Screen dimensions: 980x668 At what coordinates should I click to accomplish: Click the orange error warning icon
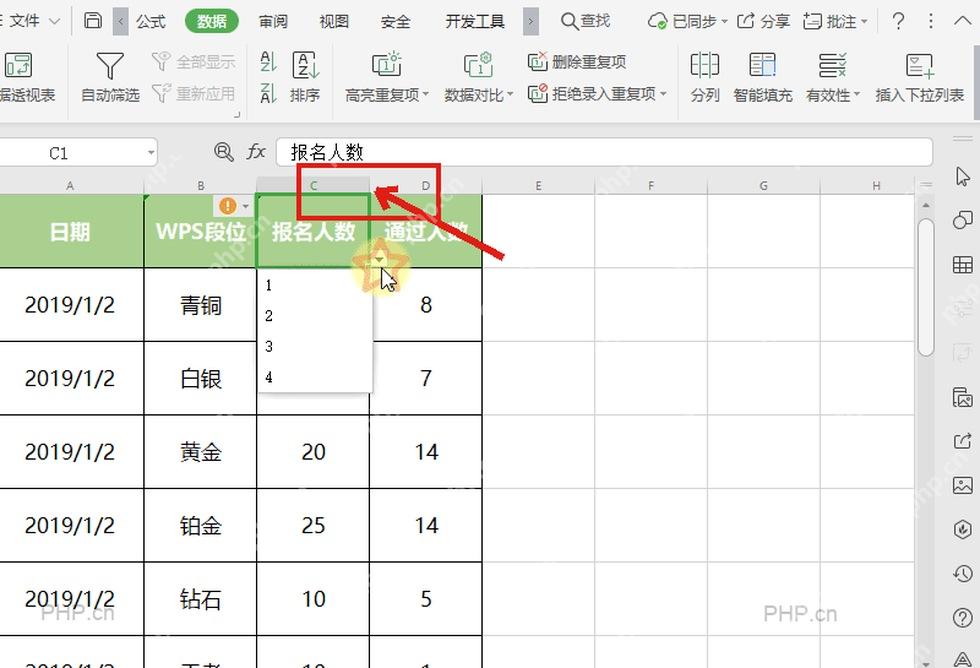coord(228,205)
